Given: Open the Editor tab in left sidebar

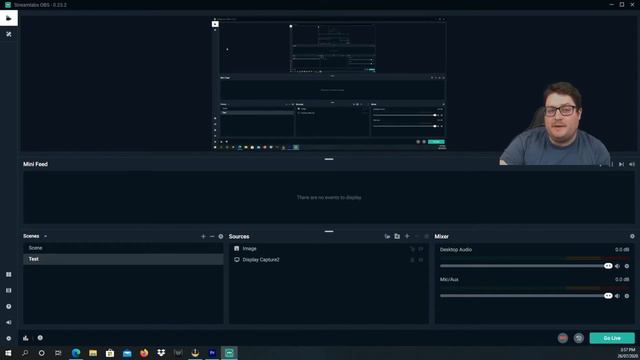Looking at the screenshot, I should click(x=9, y=18).
